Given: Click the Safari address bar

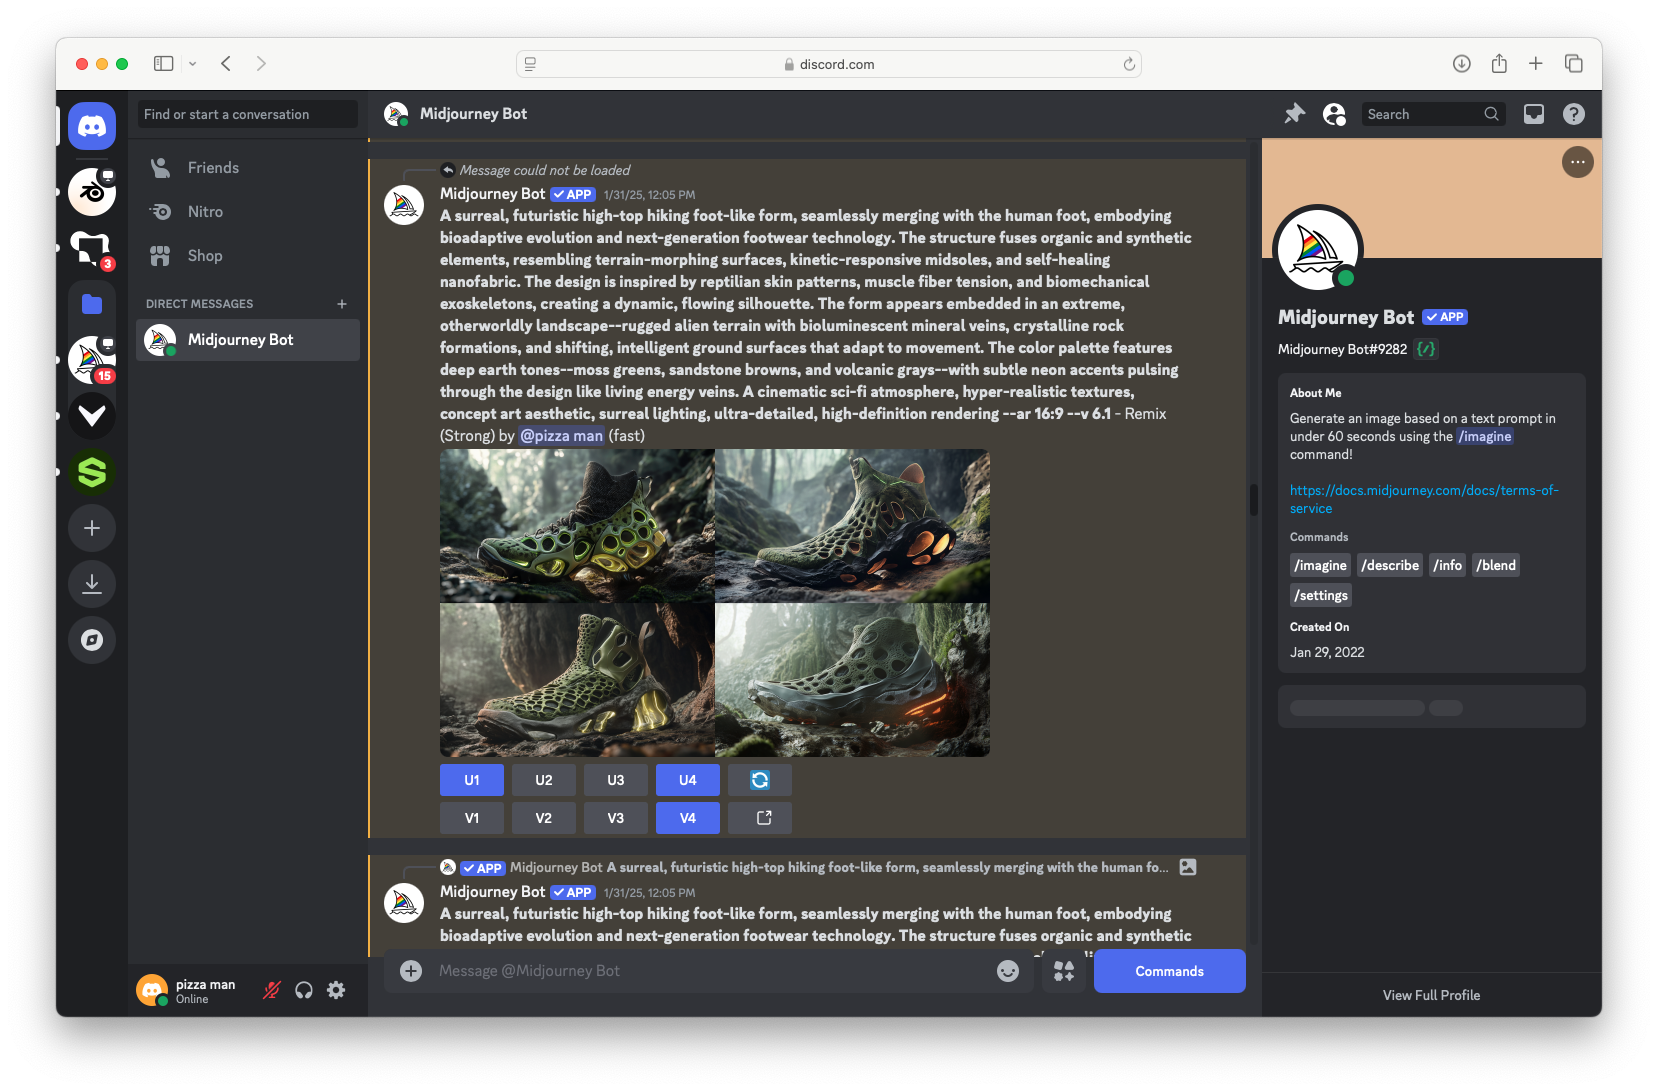Looking at the screenshot, I should 829,64.
